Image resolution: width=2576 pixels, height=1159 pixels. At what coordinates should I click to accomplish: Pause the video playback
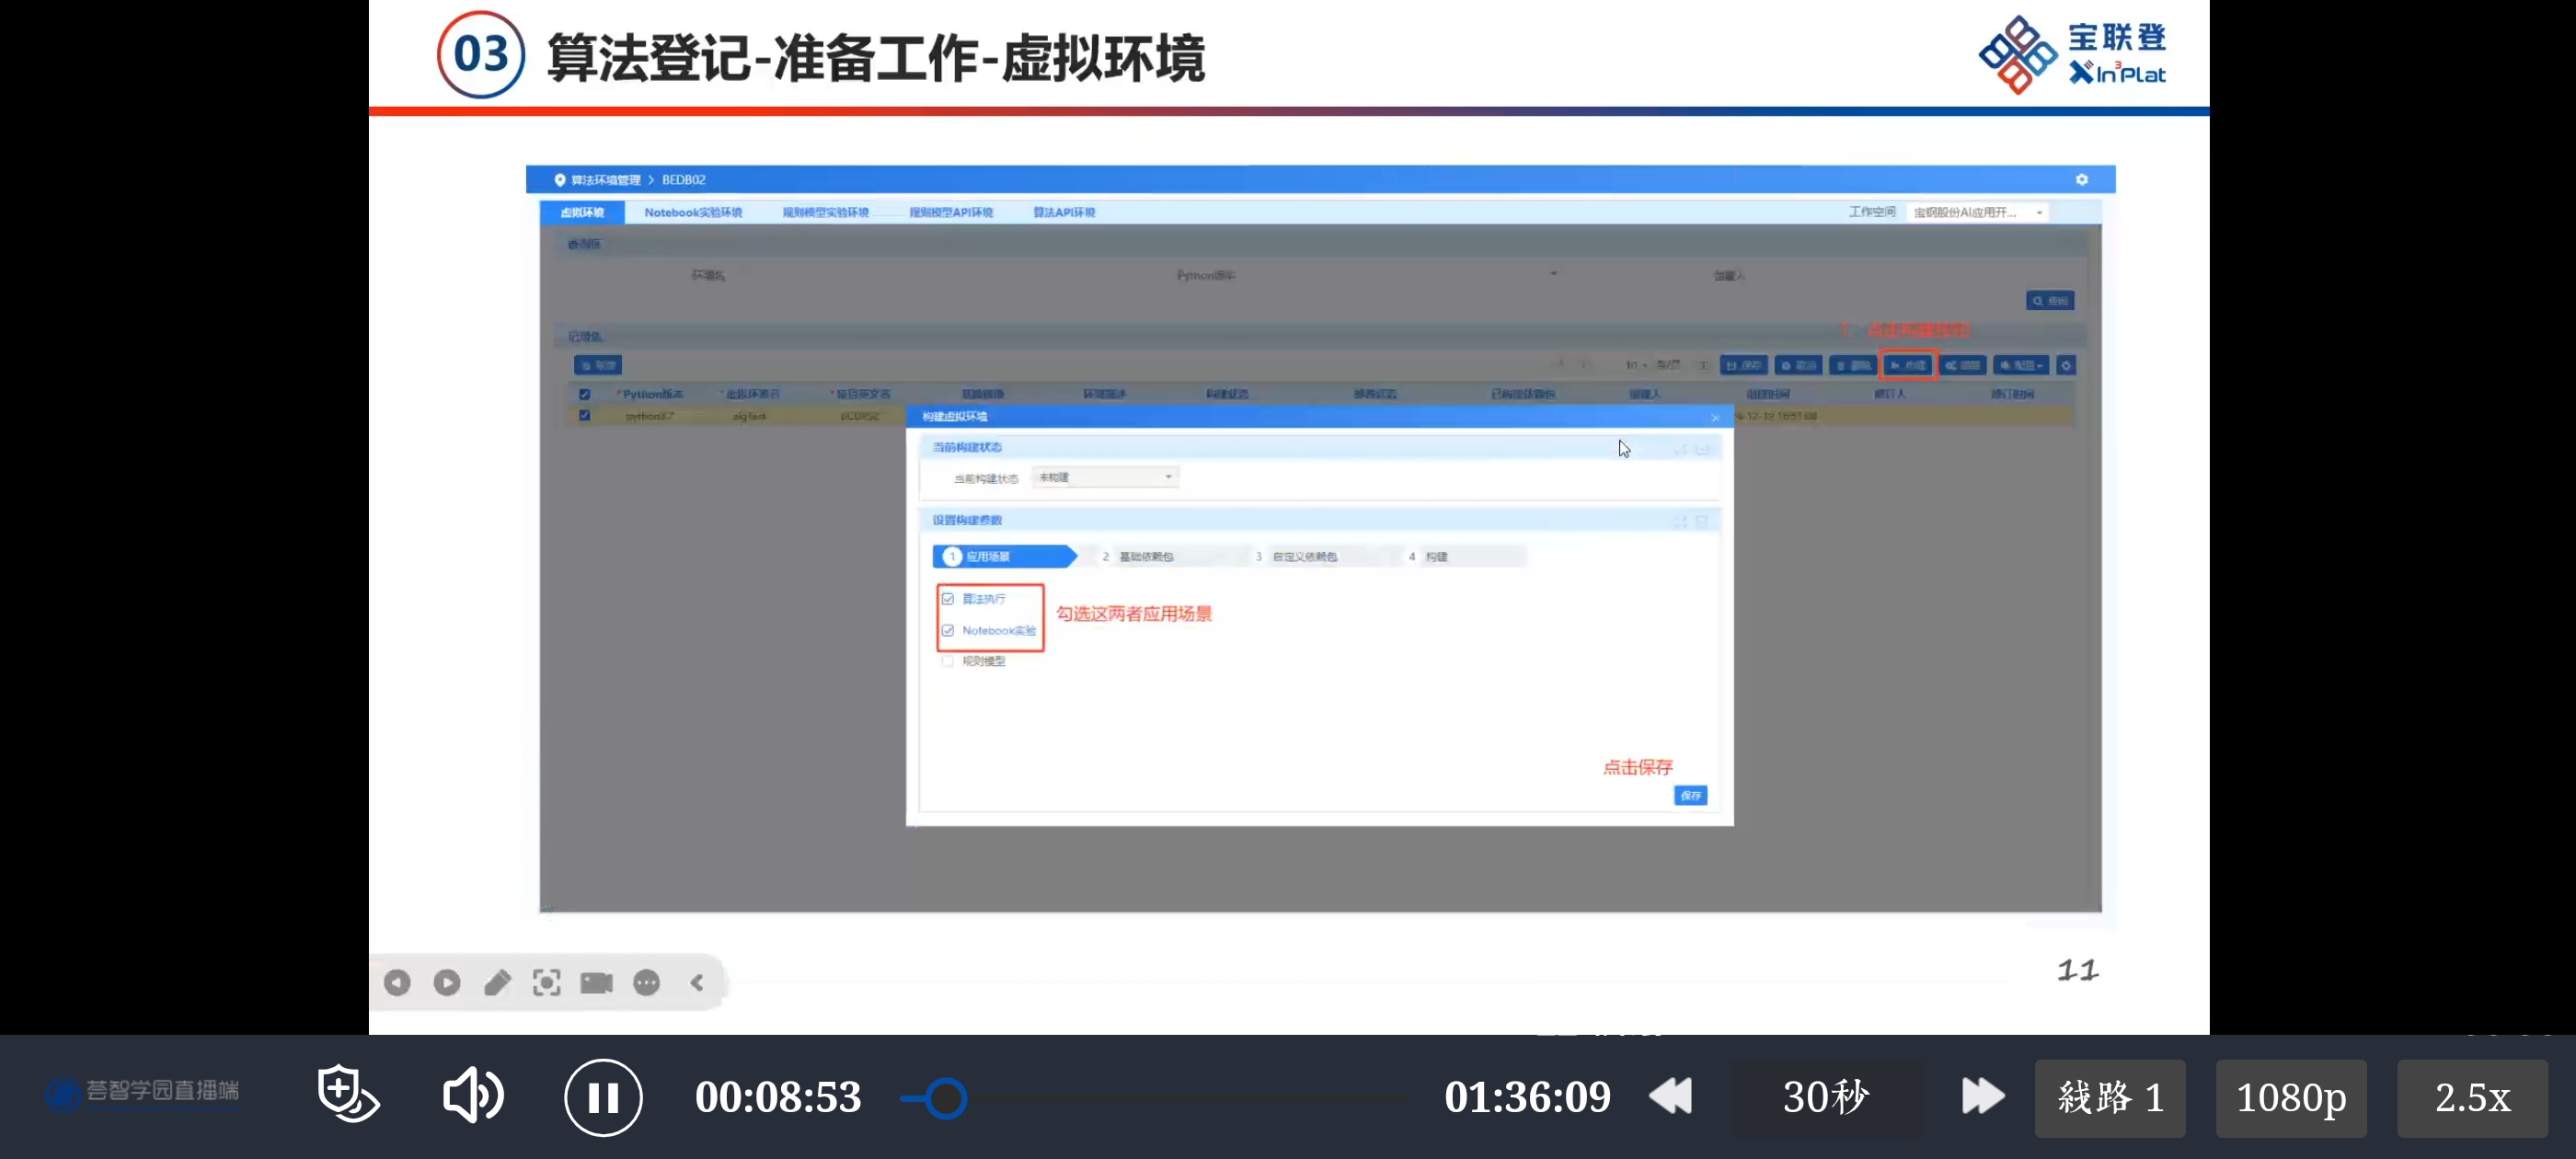[603, 1097]
